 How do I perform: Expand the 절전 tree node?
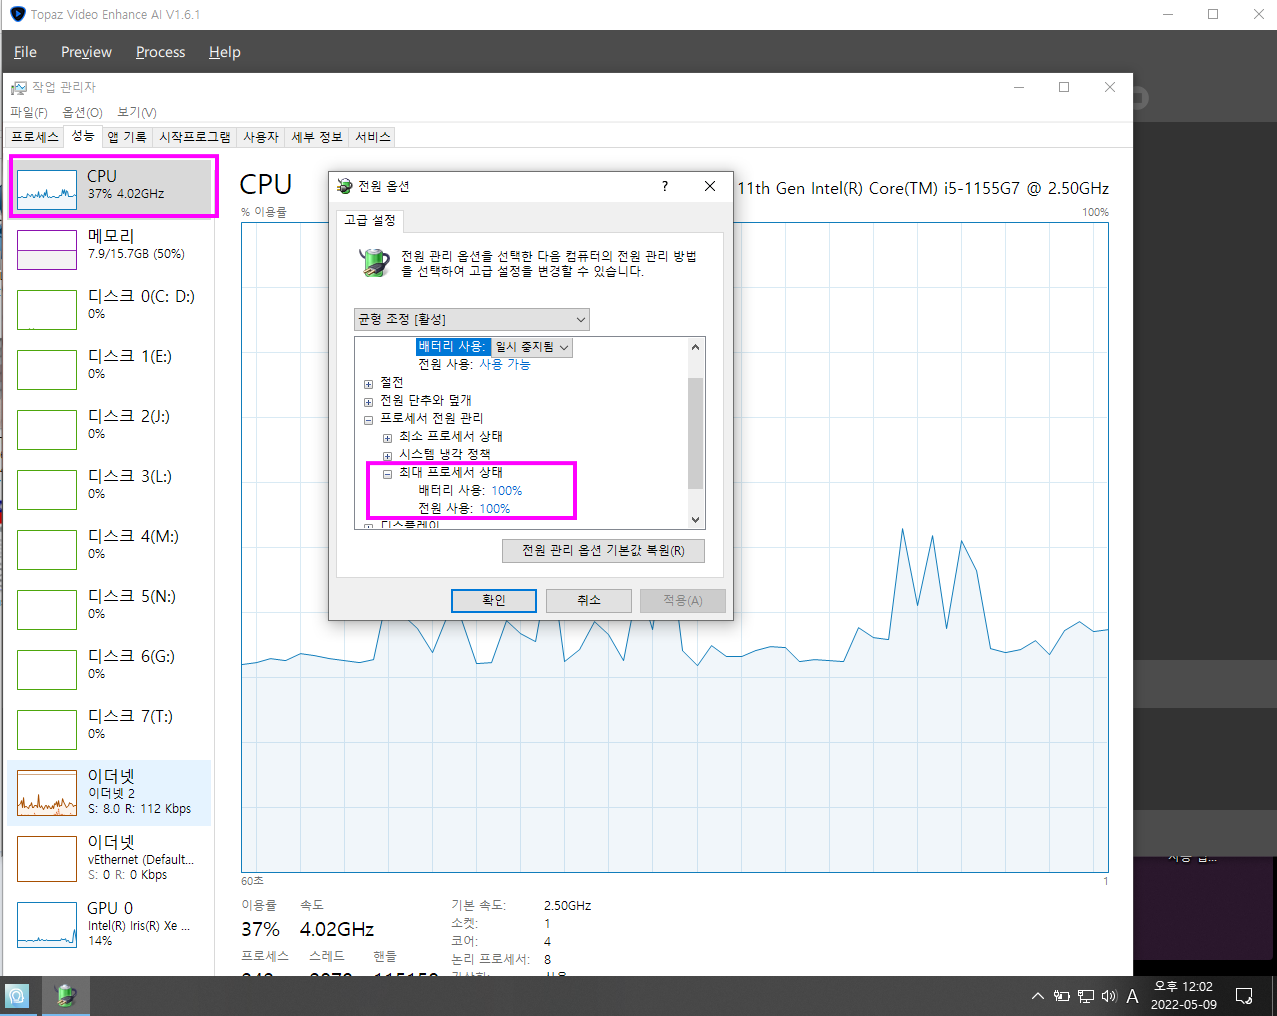tap(368, 384)
